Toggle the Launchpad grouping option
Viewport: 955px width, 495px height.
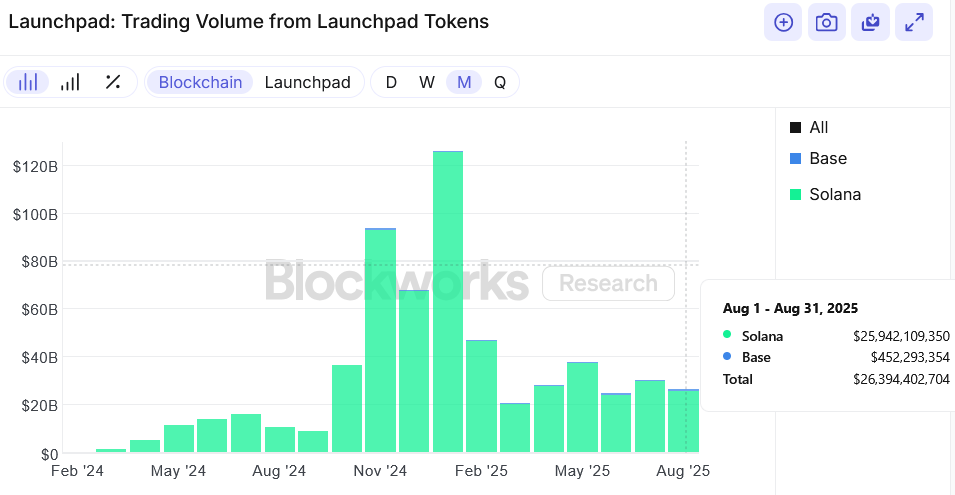[x=308, y=82]
